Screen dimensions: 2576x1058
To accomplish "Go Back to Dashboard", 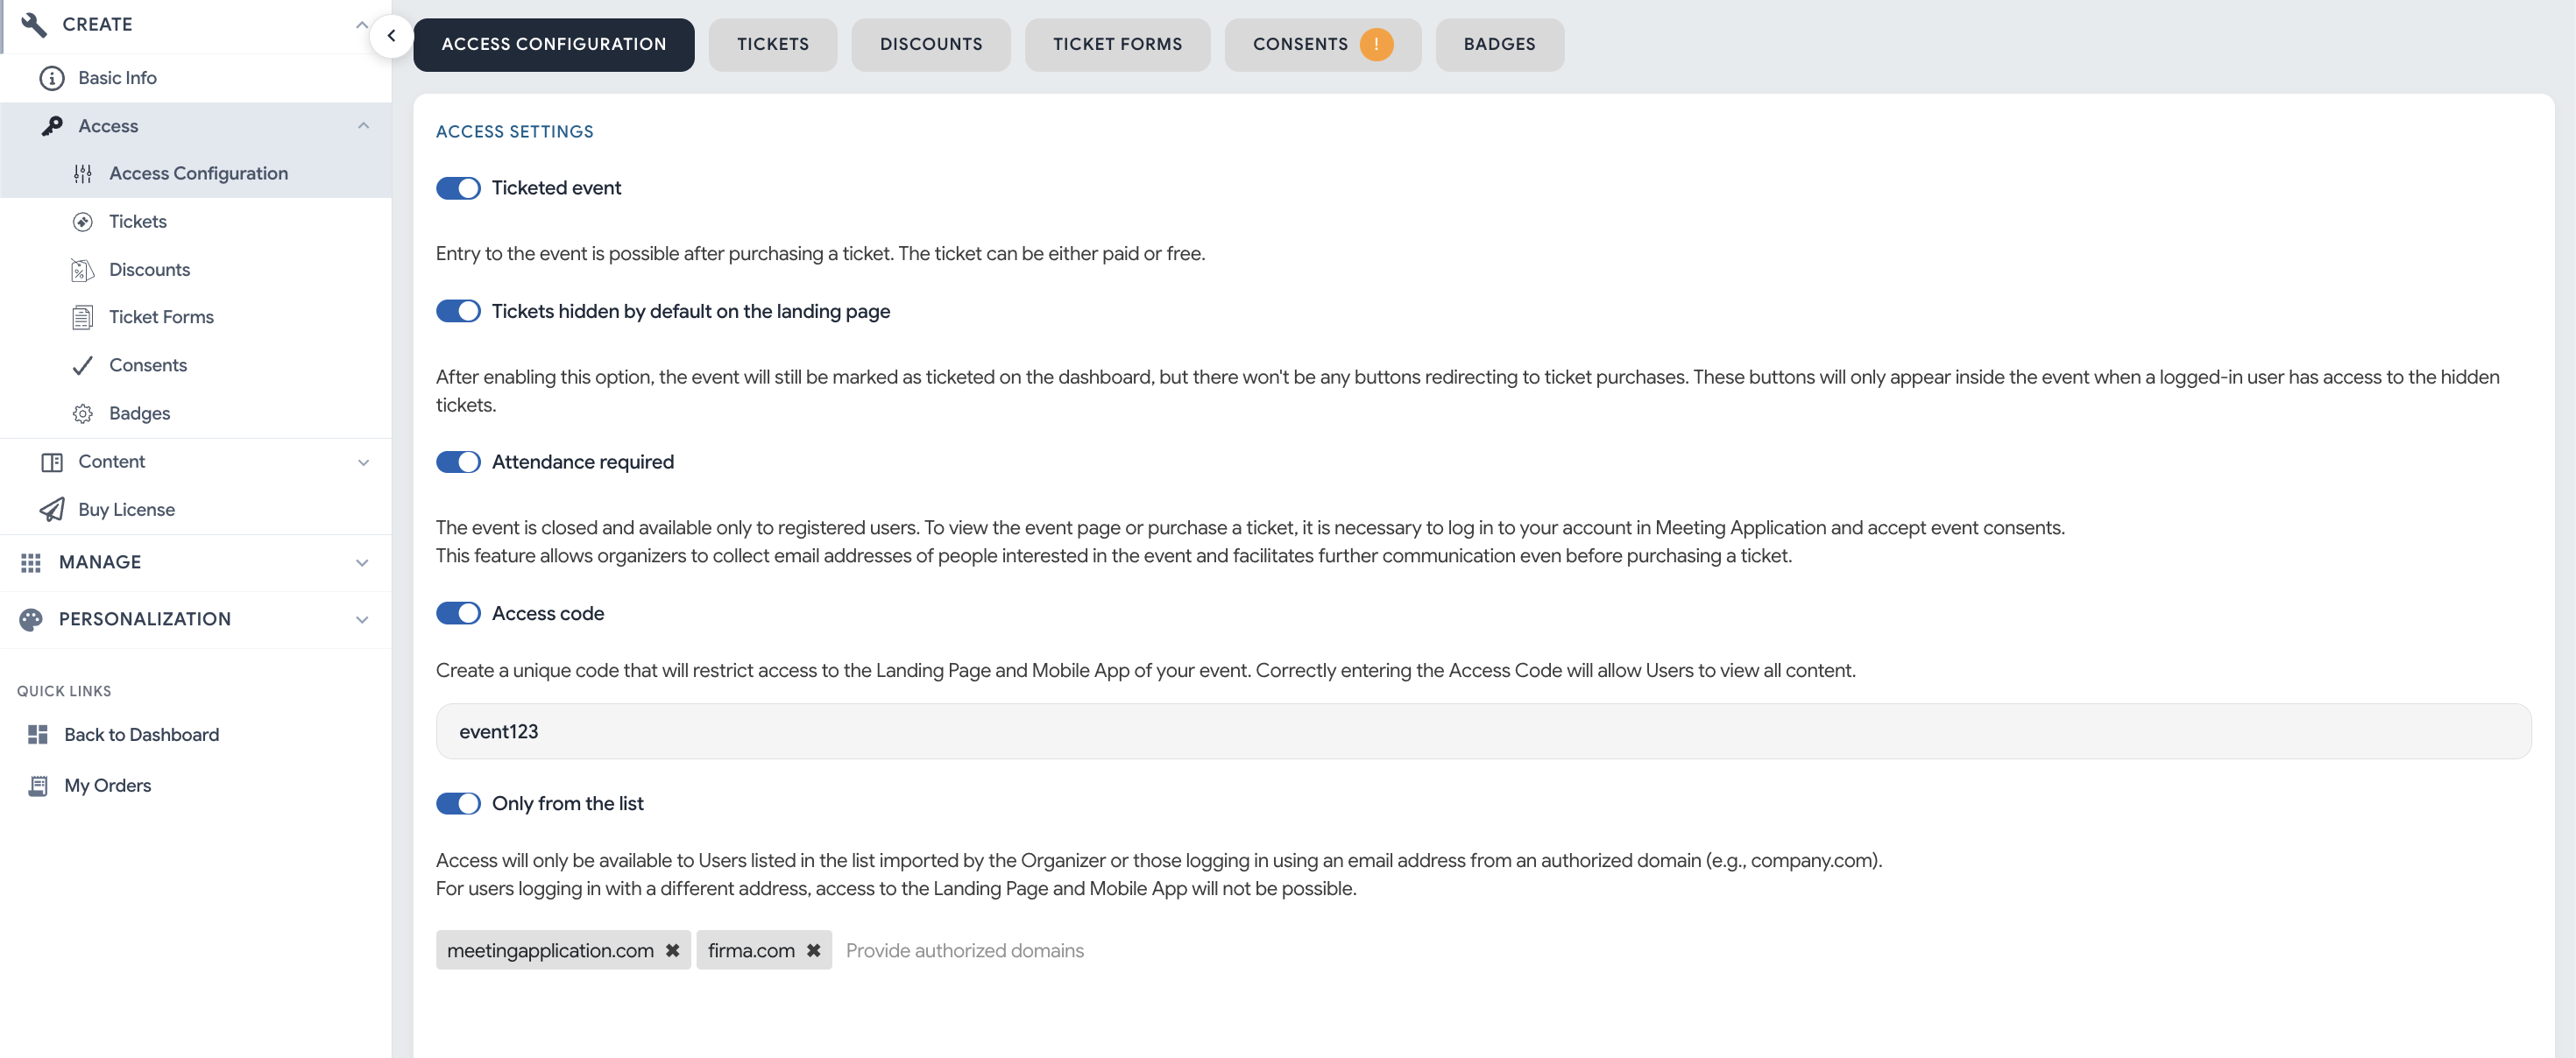I will click(x=141, y=735).
